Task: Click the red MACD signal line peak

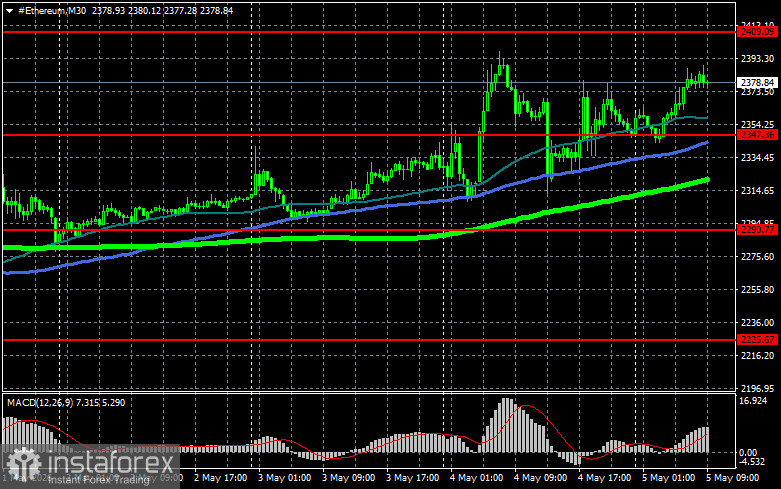Action: tap(524, 406)
